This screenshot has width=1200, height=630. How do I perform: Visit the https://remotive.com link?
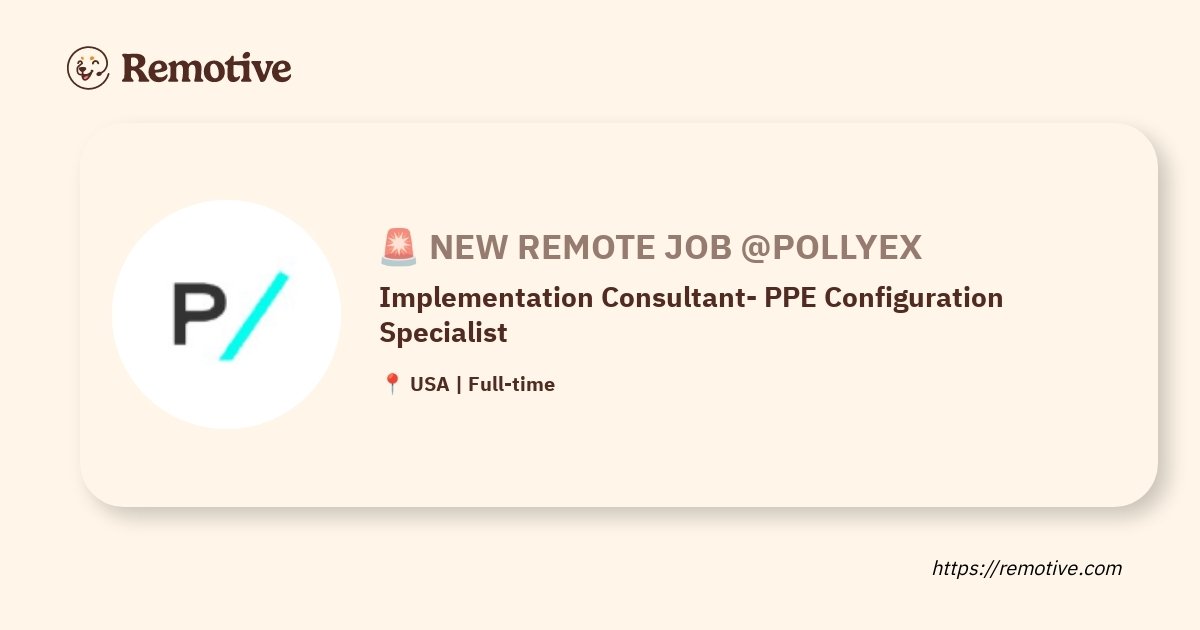pos(1027,569)
